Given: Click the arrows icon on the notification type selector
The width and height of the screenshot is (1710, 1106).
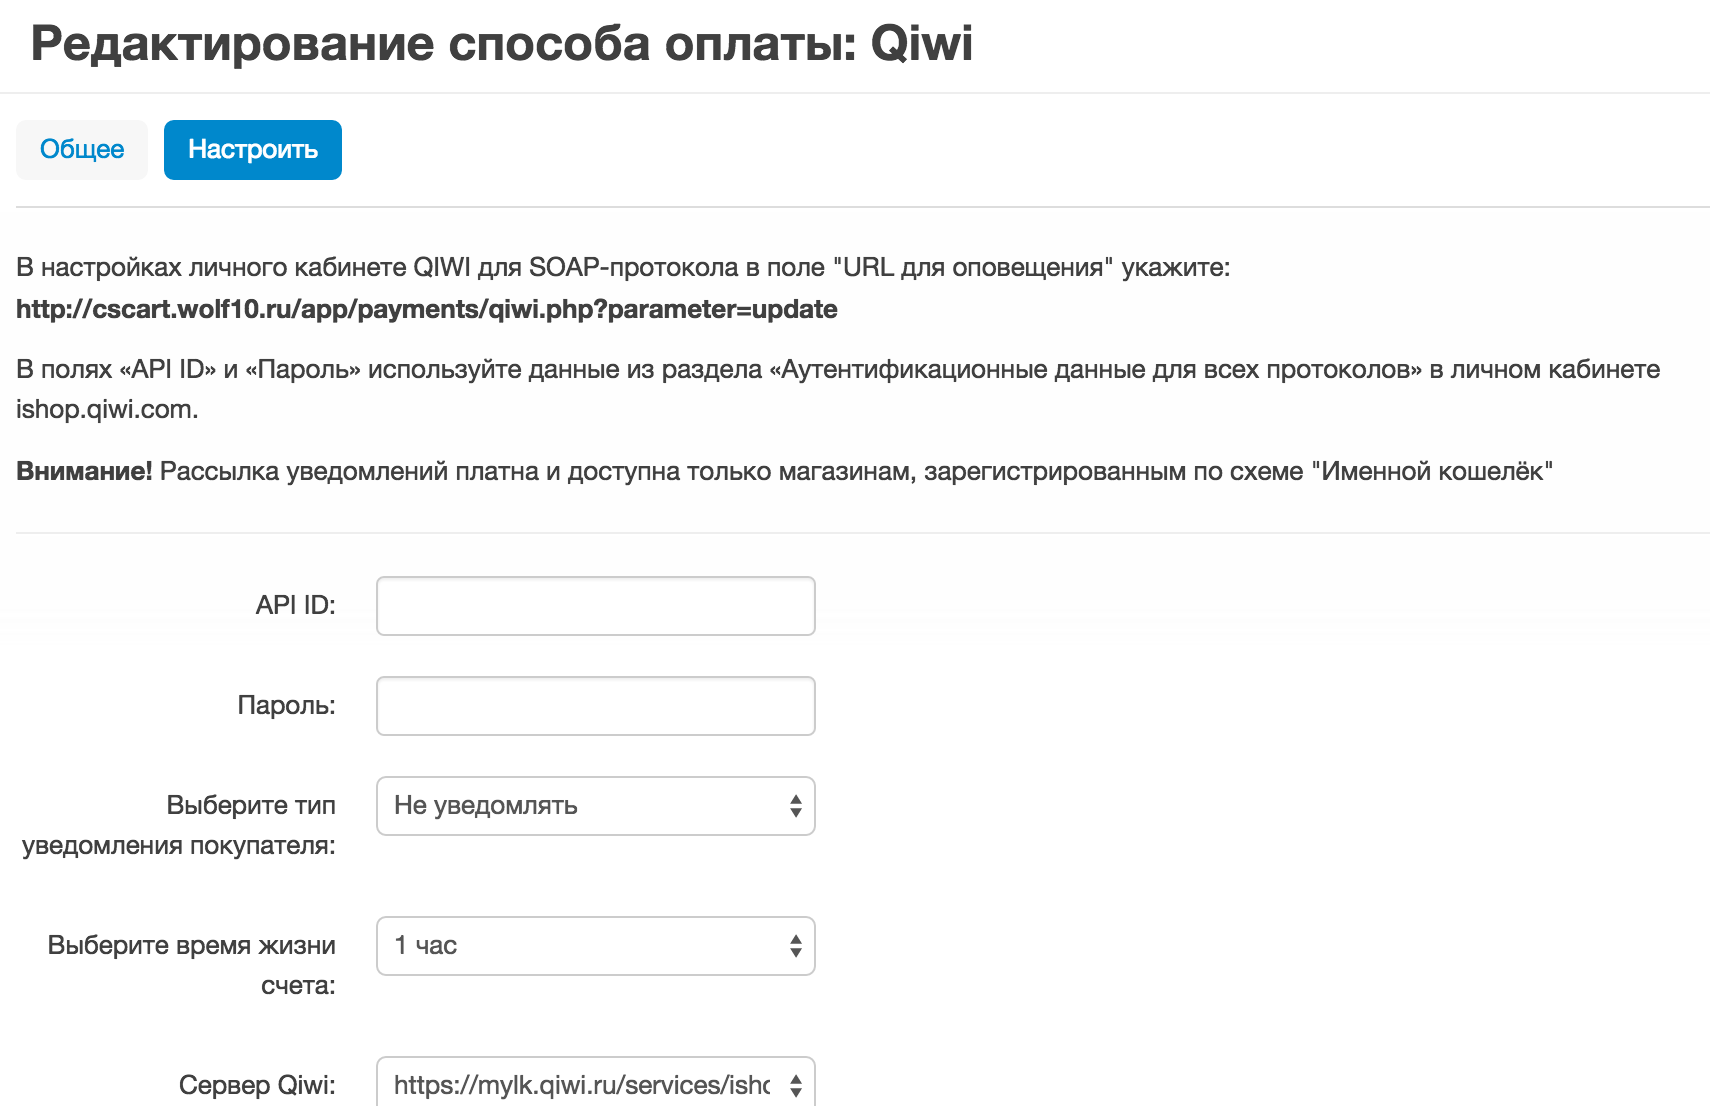Looking at the screenshot, I should click(x=796, y=806).
